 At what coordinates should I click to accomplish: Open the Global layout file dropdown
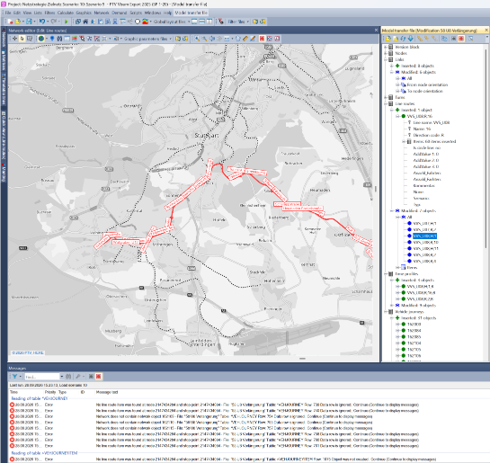tap(189, 21)
